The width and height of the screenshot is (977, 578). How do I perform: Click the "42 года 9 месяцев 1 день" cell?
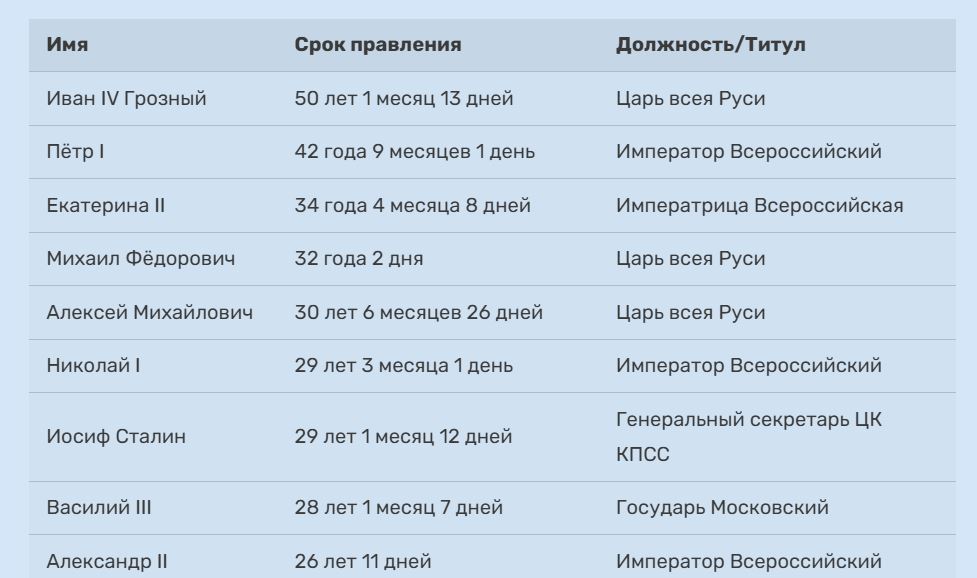click(x=414, y=152)
